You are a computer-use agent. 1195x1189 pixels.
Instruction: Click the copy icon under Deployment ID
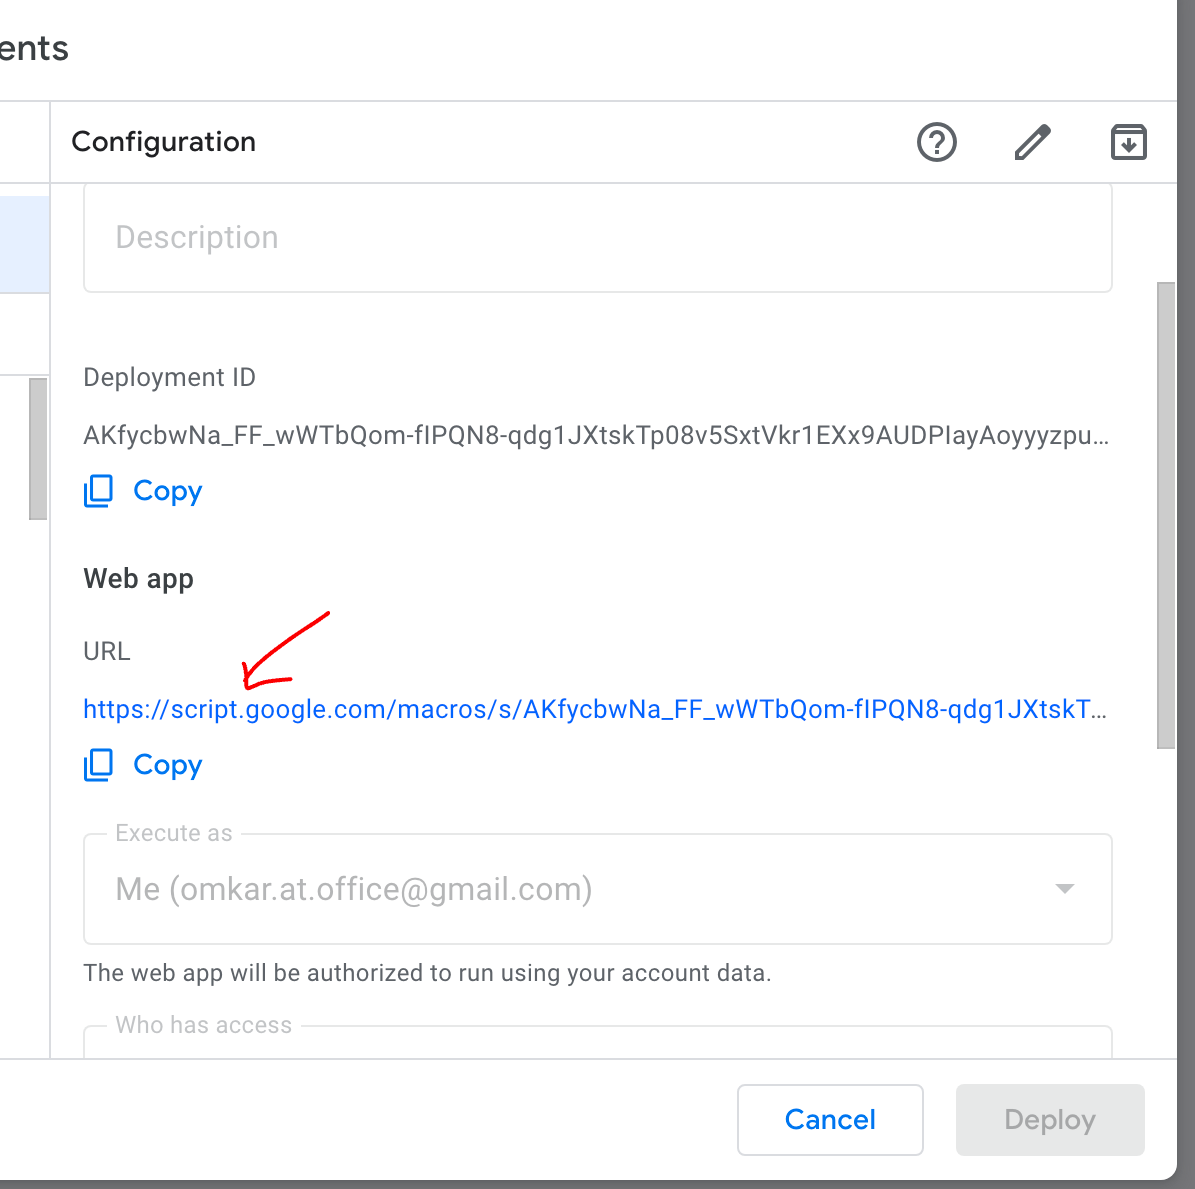click(x=99, y=491)
